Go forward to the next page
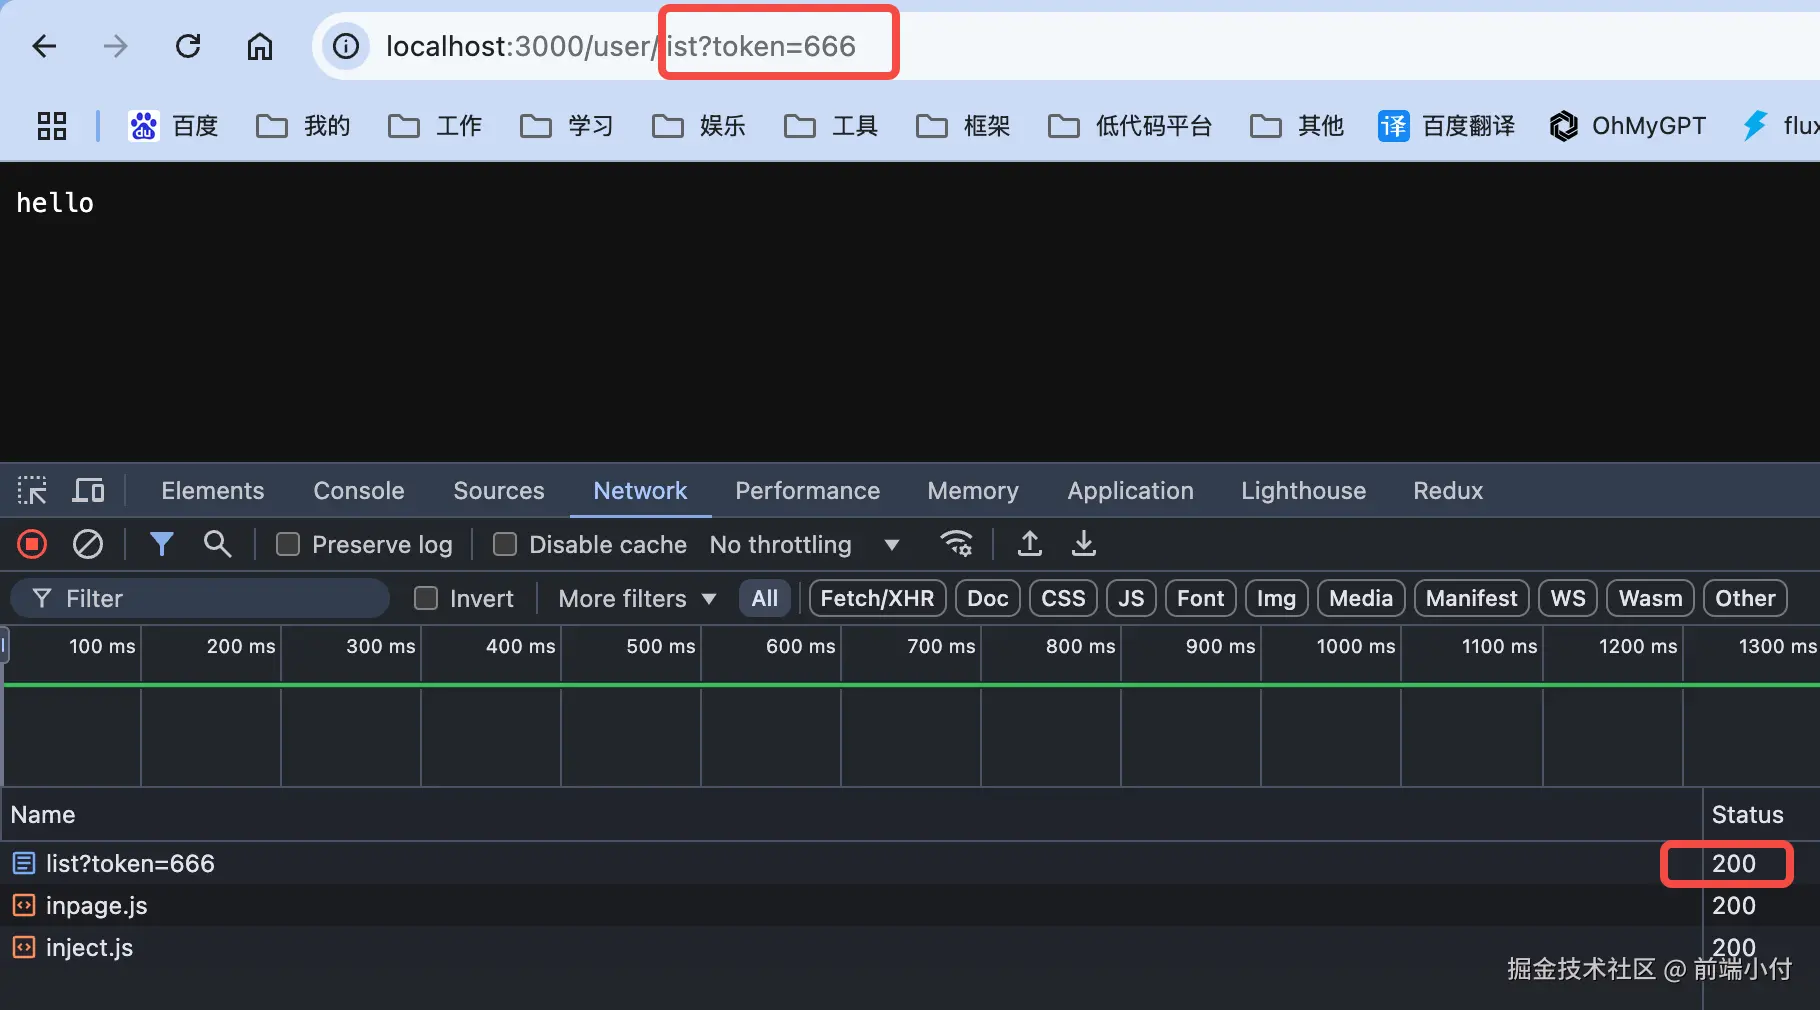Image resolution: width=1820 pixels, height=1010 pixels. click(x=116, y=46)
